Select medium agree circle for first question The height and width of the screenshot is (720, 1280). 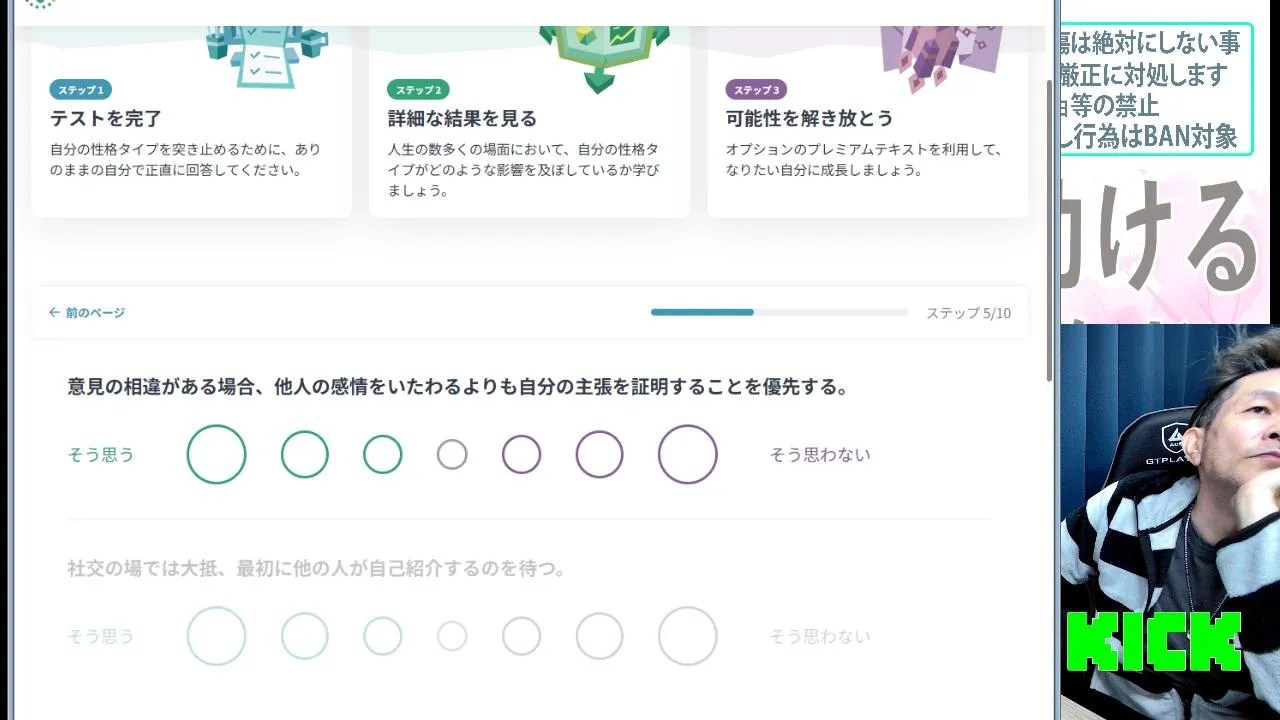click(305, 455)
